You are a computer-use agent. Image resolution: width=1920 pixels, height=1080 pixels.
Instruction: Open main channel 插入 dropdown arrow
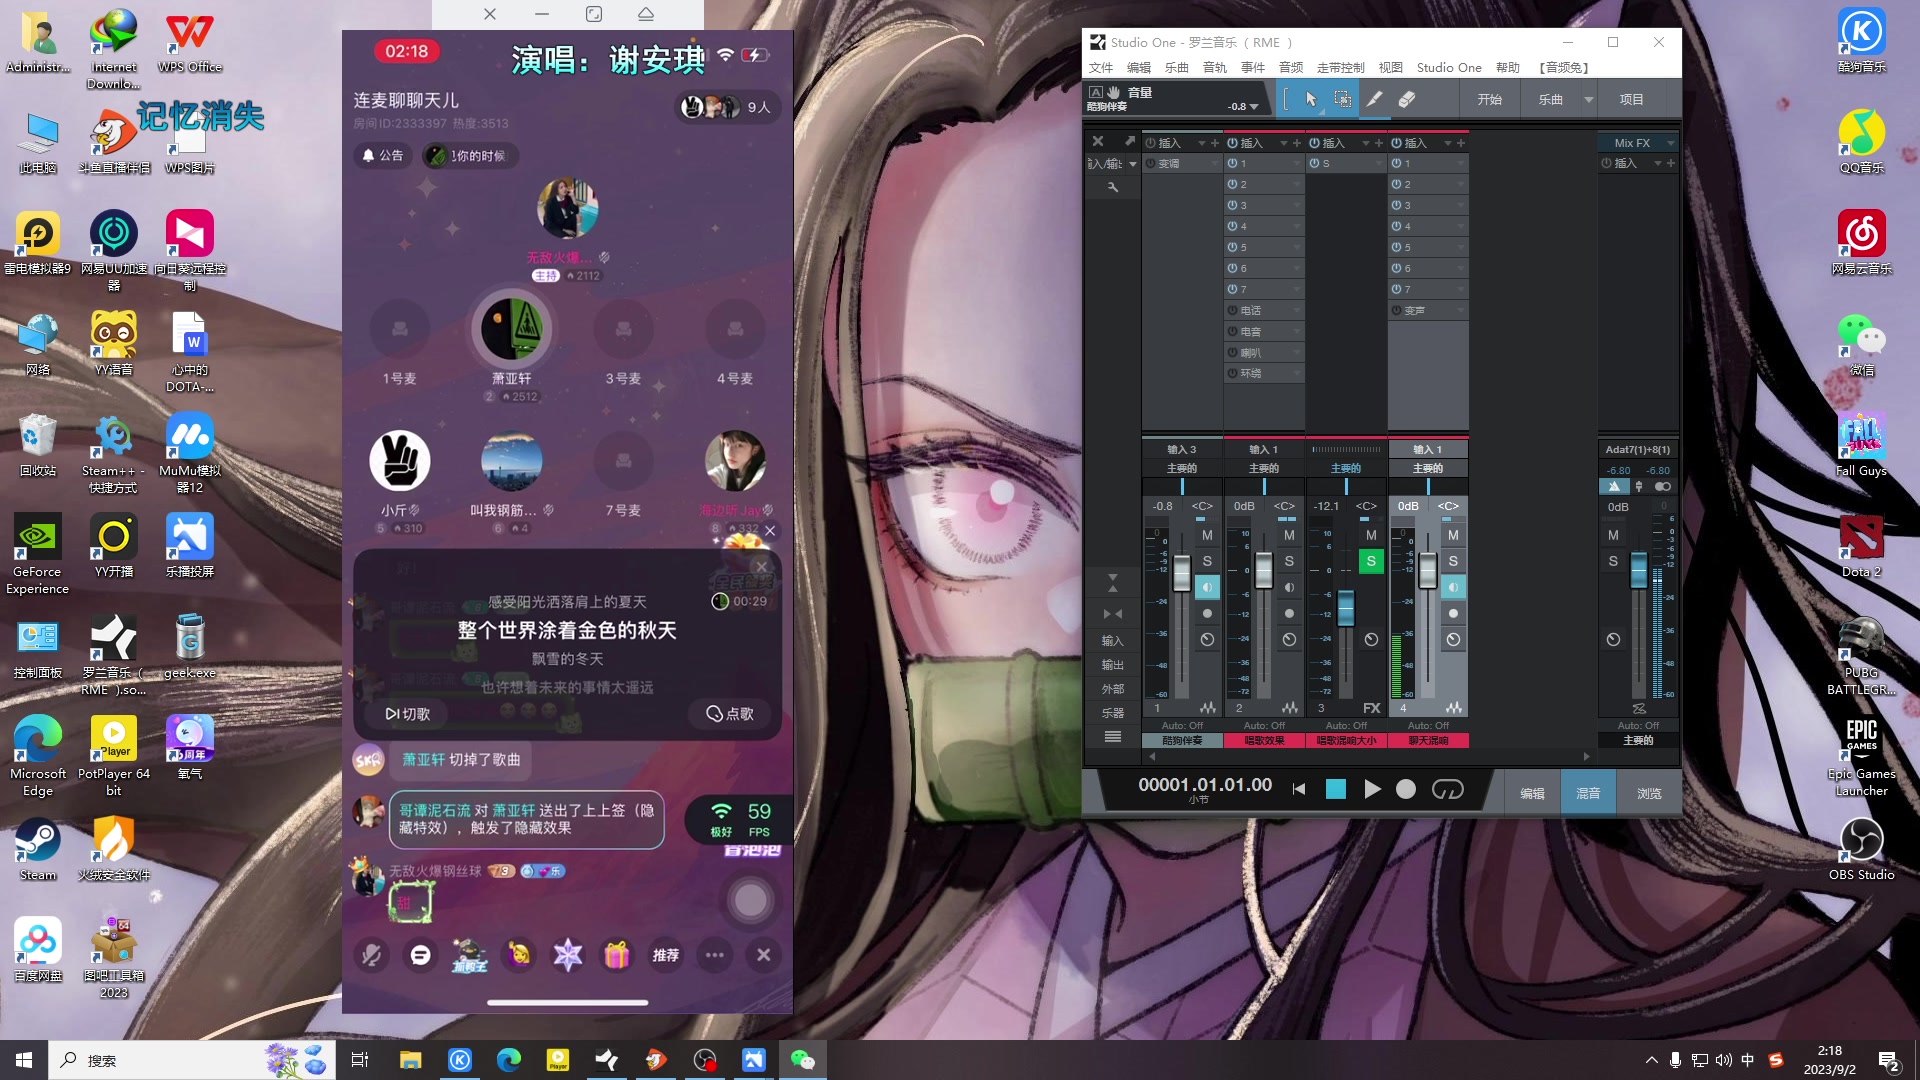point(1657,163)
